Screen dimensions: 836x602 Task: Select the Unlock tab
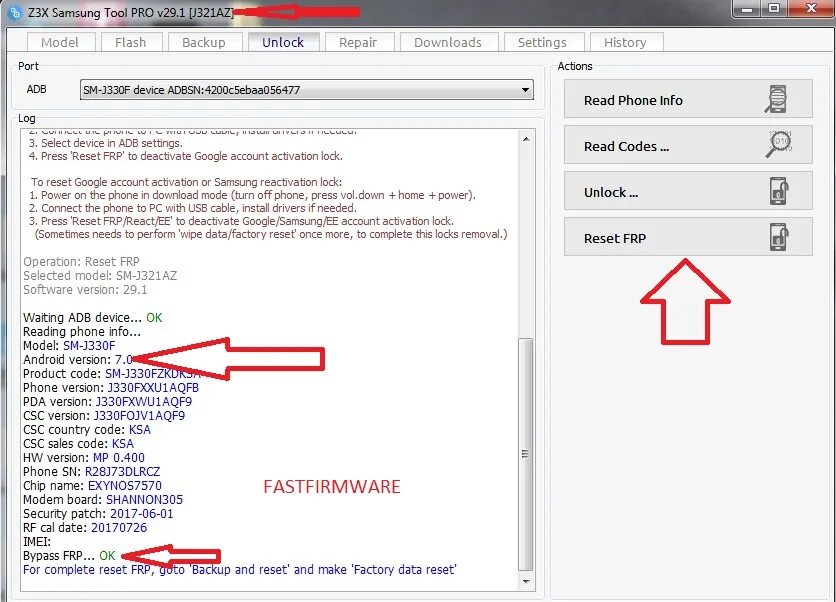click(283, 42)
